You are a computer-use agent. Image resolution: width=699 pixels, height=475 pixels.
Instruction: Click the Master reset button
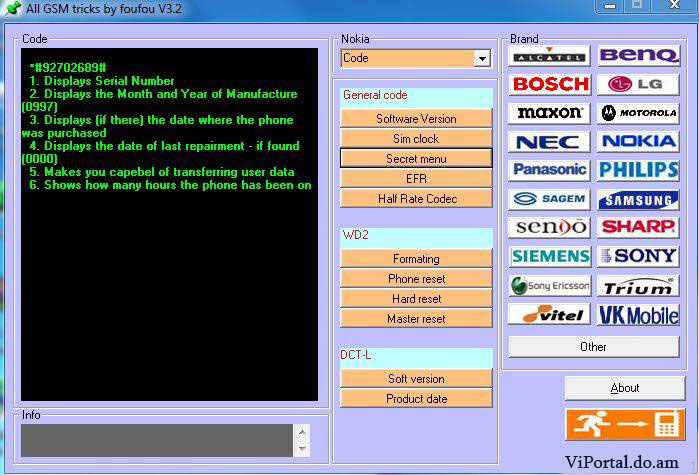(416, 319)
